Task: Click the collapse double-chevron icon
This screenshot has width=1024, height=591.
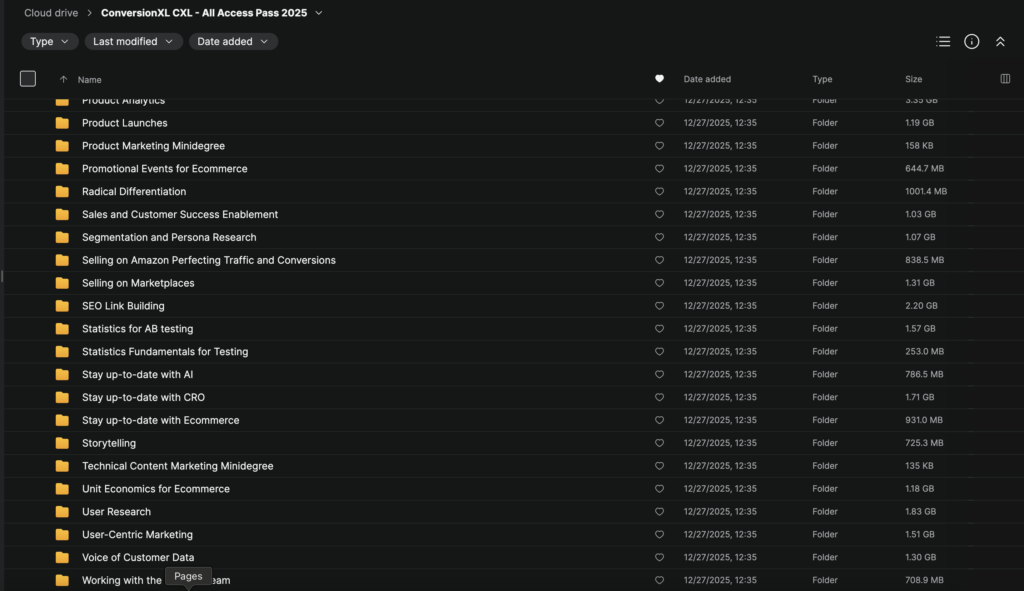Action: (1000, 42)
